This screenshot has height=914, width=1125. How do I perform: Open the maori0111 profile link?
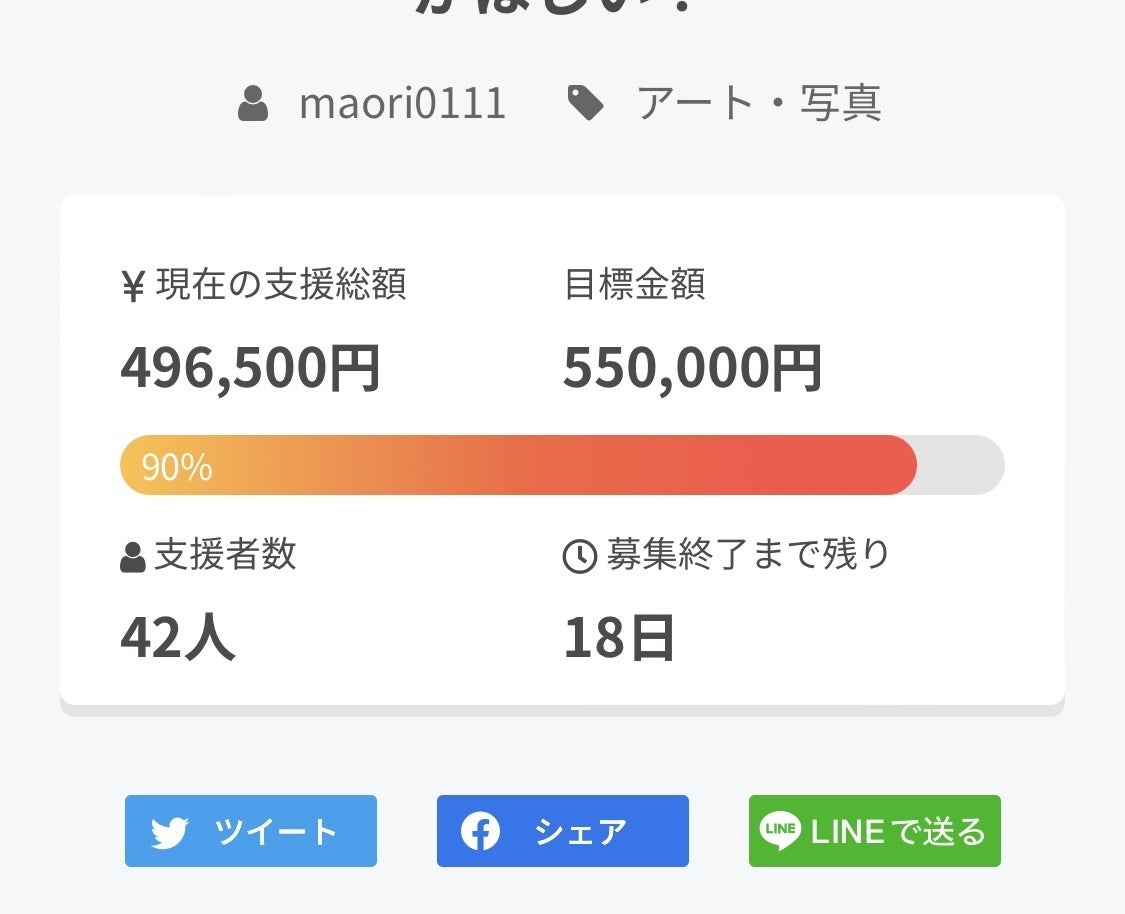point(403,103)
